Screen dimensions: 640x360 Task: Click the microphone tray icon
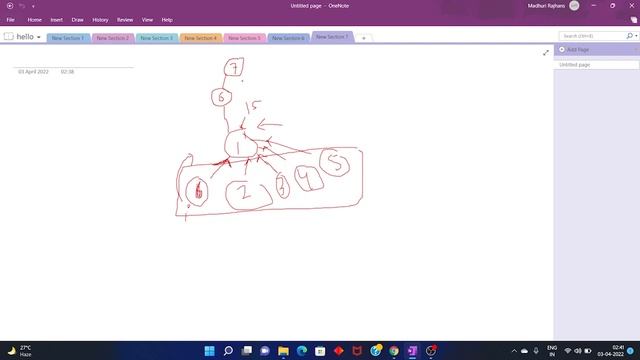click(536, 351)
